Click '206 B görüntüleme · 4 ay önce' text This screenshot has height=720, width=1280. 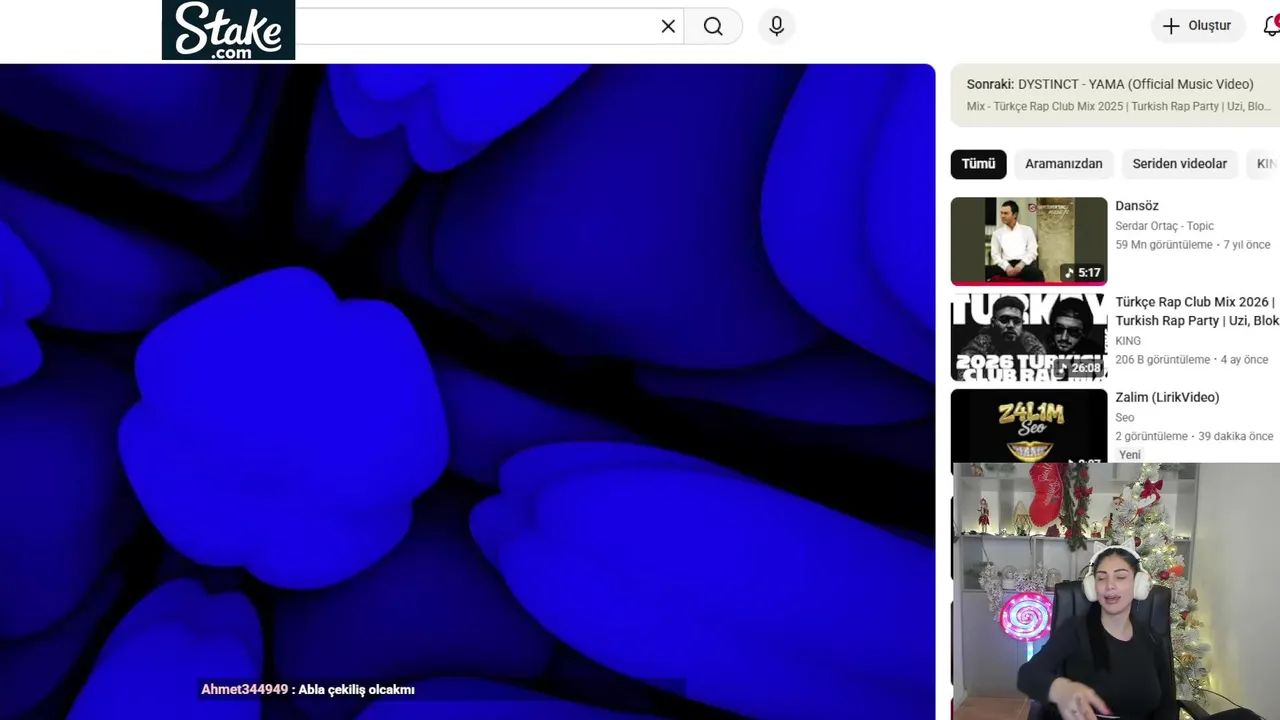click(1192, 360)
